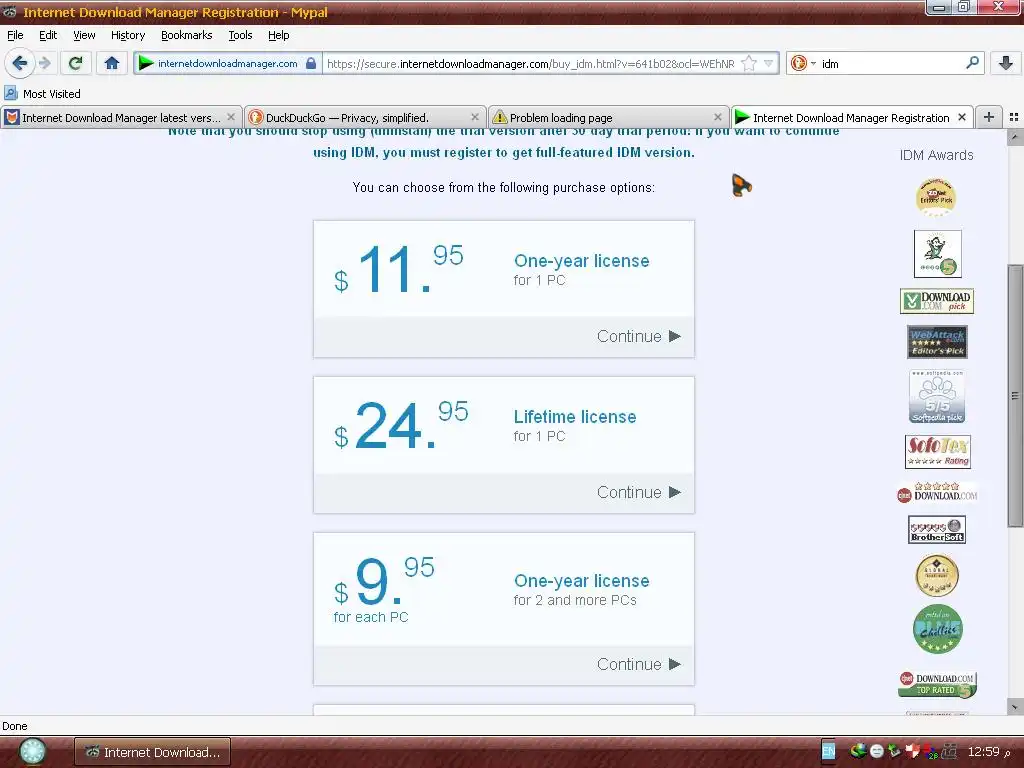This screenshot has width=1024, height=768.
Task: Open a new tab with plus button
Action: (989, 117)
